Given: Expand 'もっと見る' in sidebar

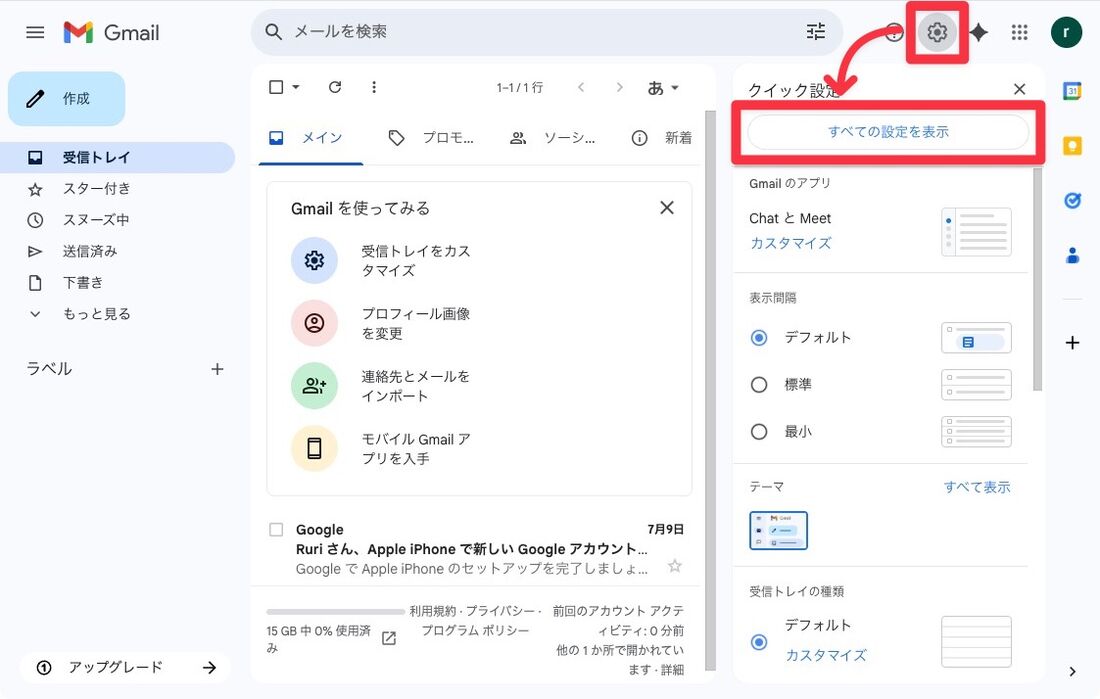Looking at the screenshot, I should pos(97,314).
